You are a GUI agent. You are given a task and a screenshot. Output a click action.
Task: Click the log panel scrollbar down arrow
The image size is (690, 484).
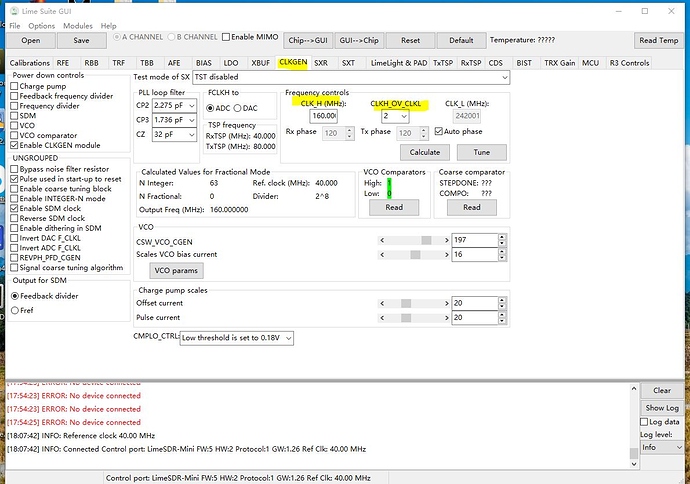click(634, 464)
